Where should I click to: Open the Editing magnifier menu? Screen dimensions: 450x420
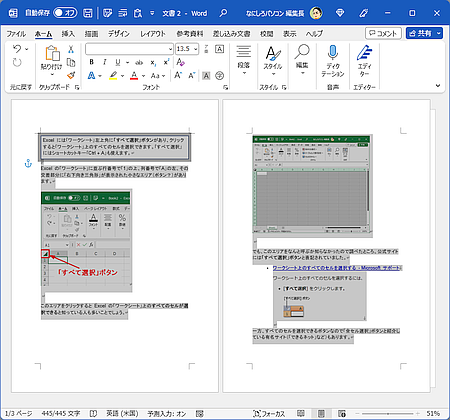coord(302,59)
